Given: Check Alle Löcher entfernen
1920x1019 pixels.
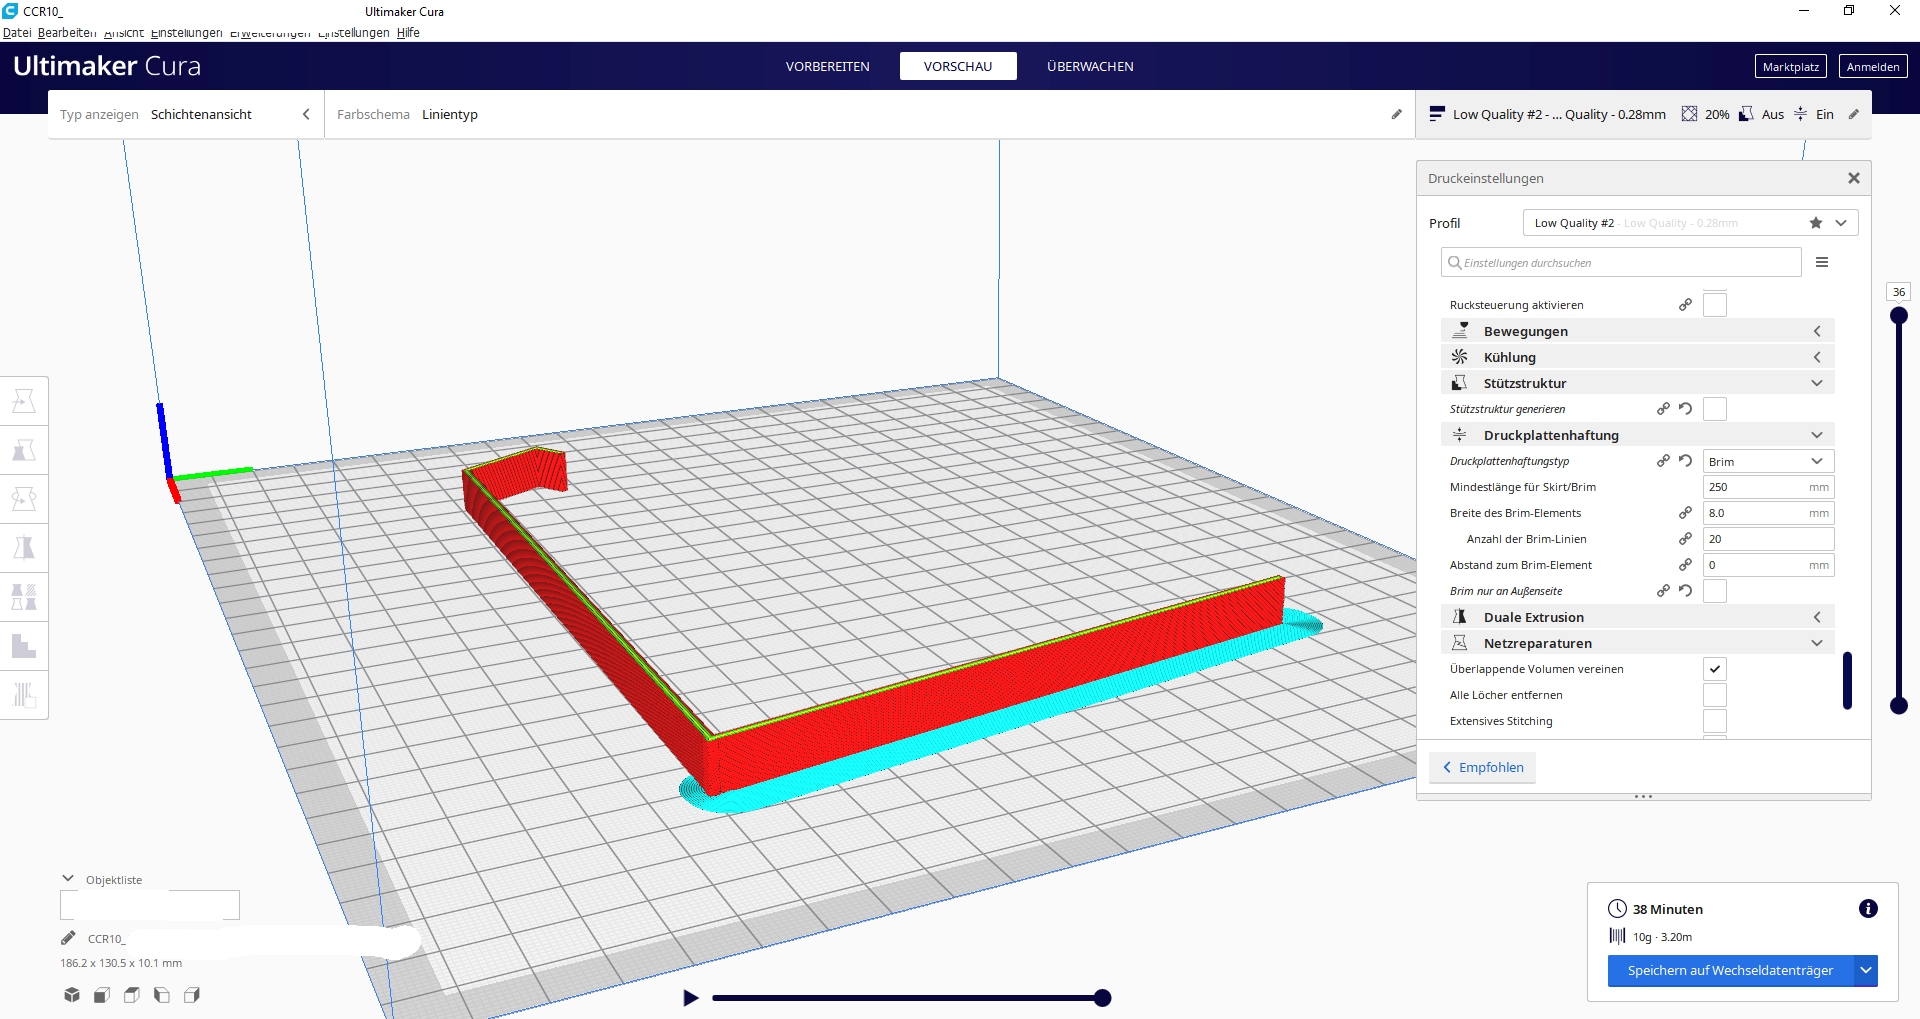Looking at the screenshot, I should coord(1716,694).
